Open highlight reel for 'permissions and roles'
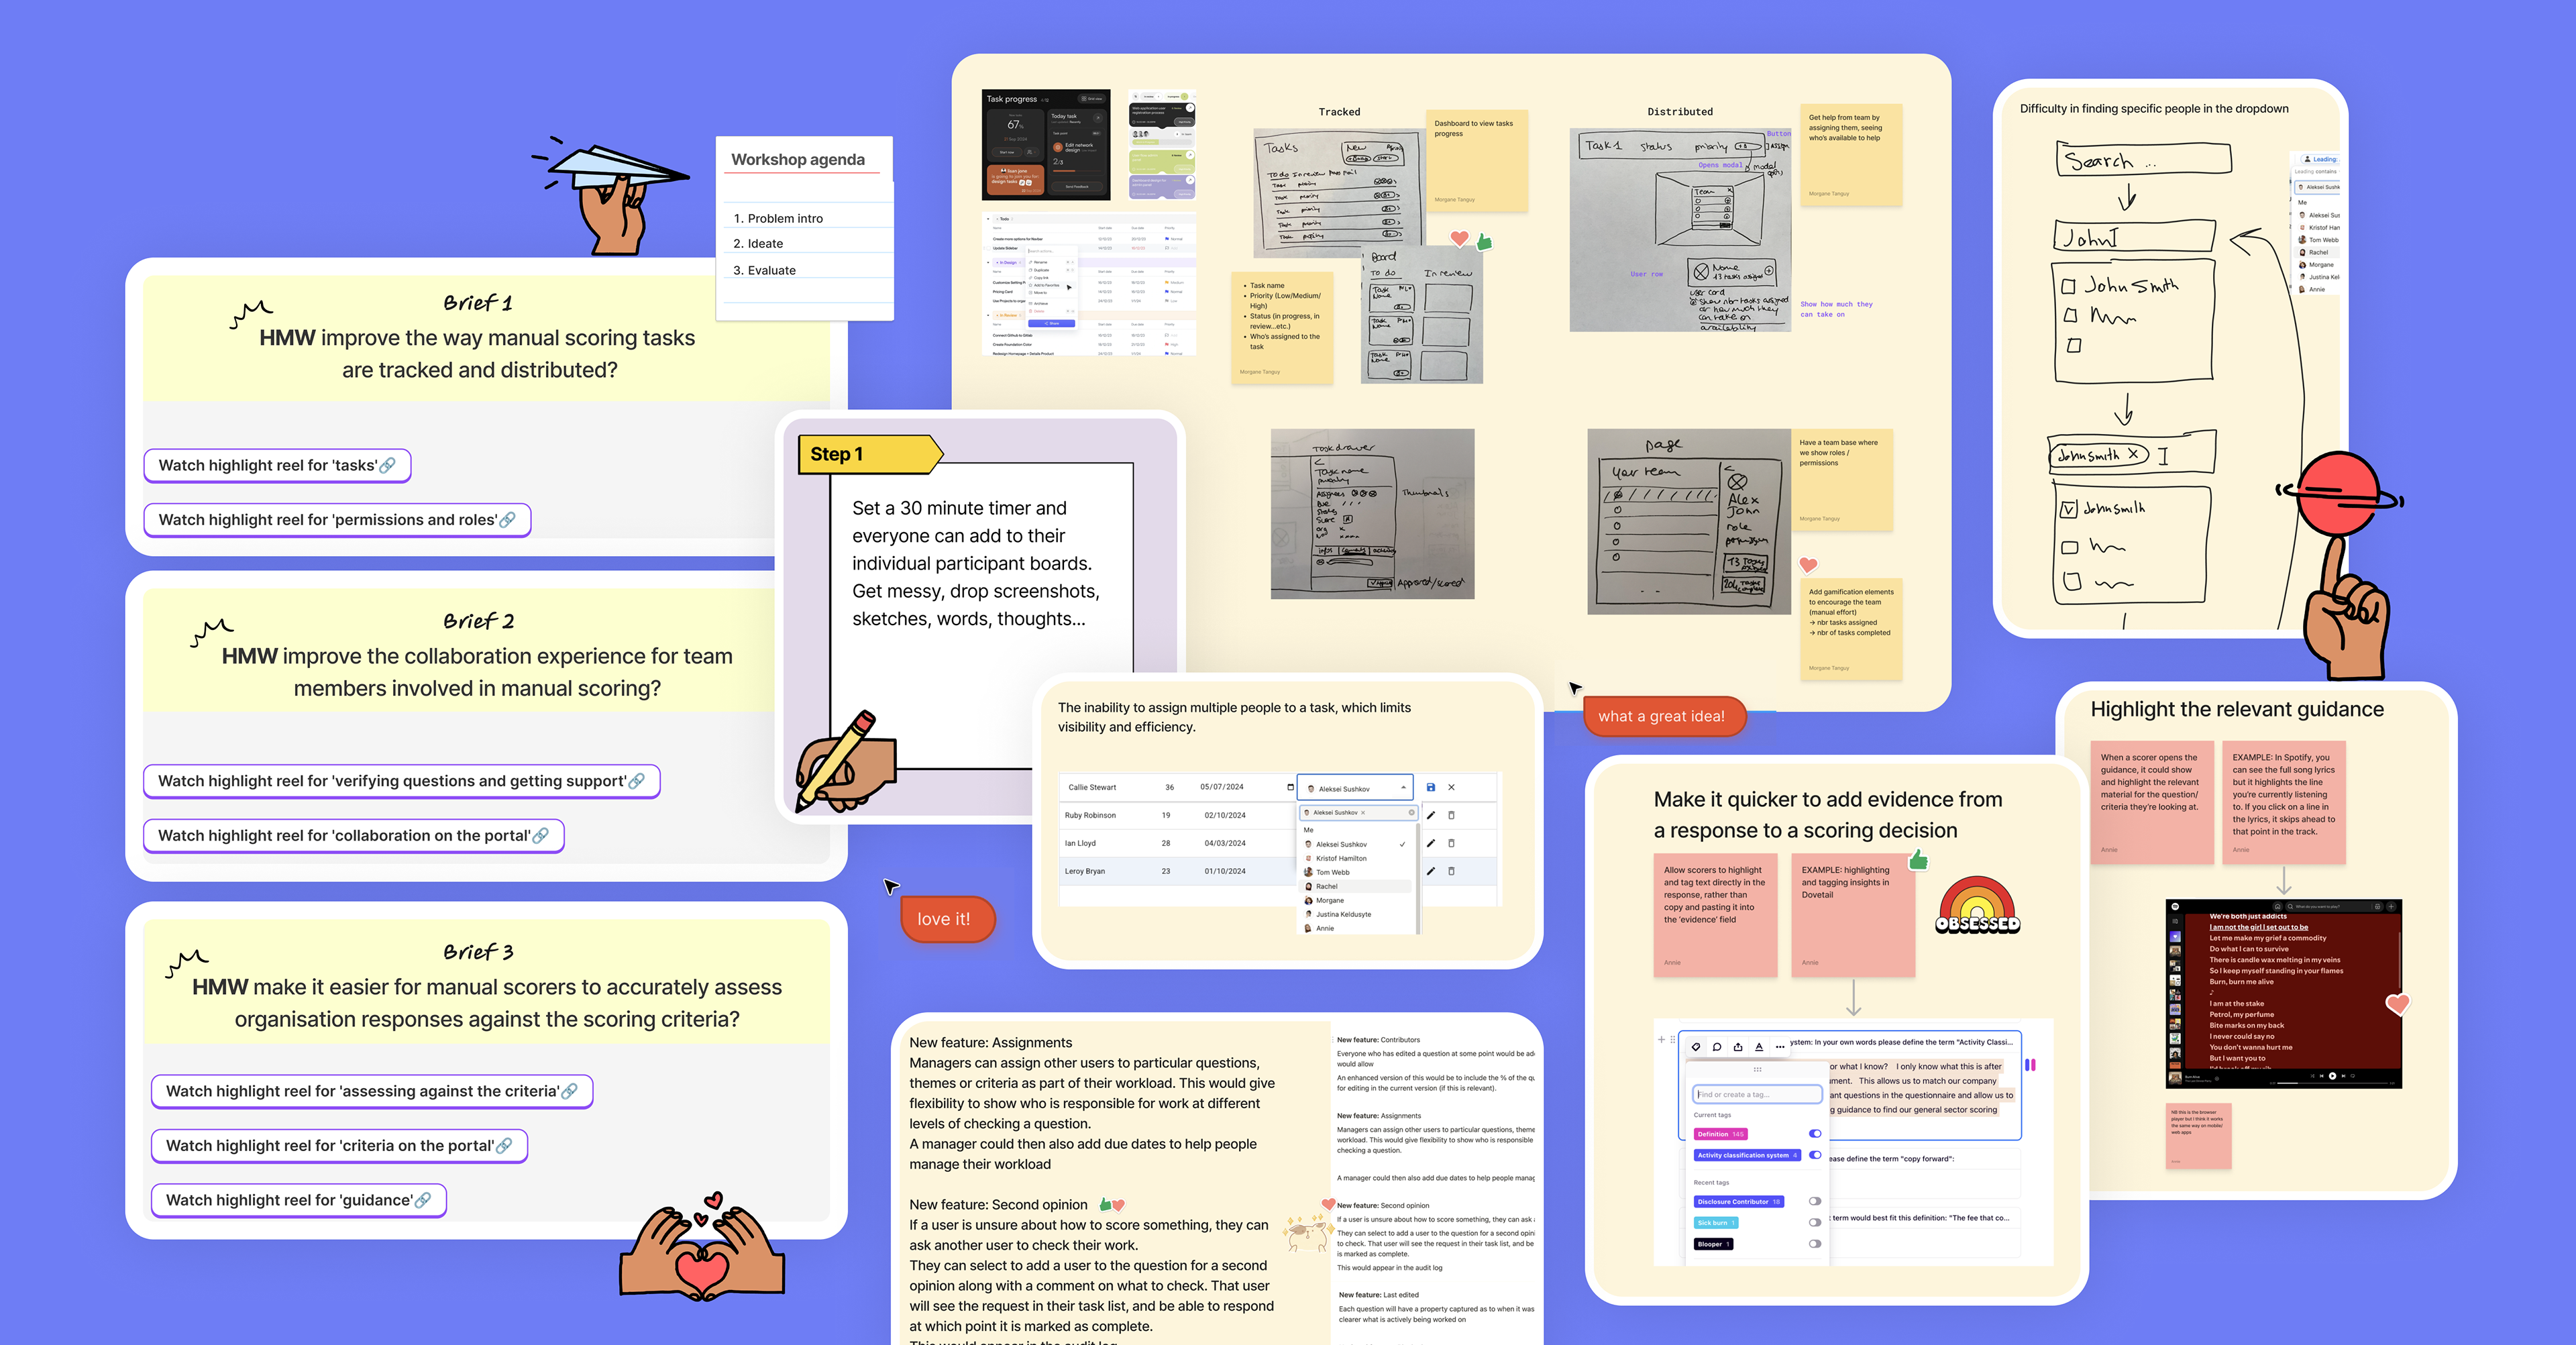Image resolution: width=2576 pixels, height=1345 pixels. (x=337, y=520)
